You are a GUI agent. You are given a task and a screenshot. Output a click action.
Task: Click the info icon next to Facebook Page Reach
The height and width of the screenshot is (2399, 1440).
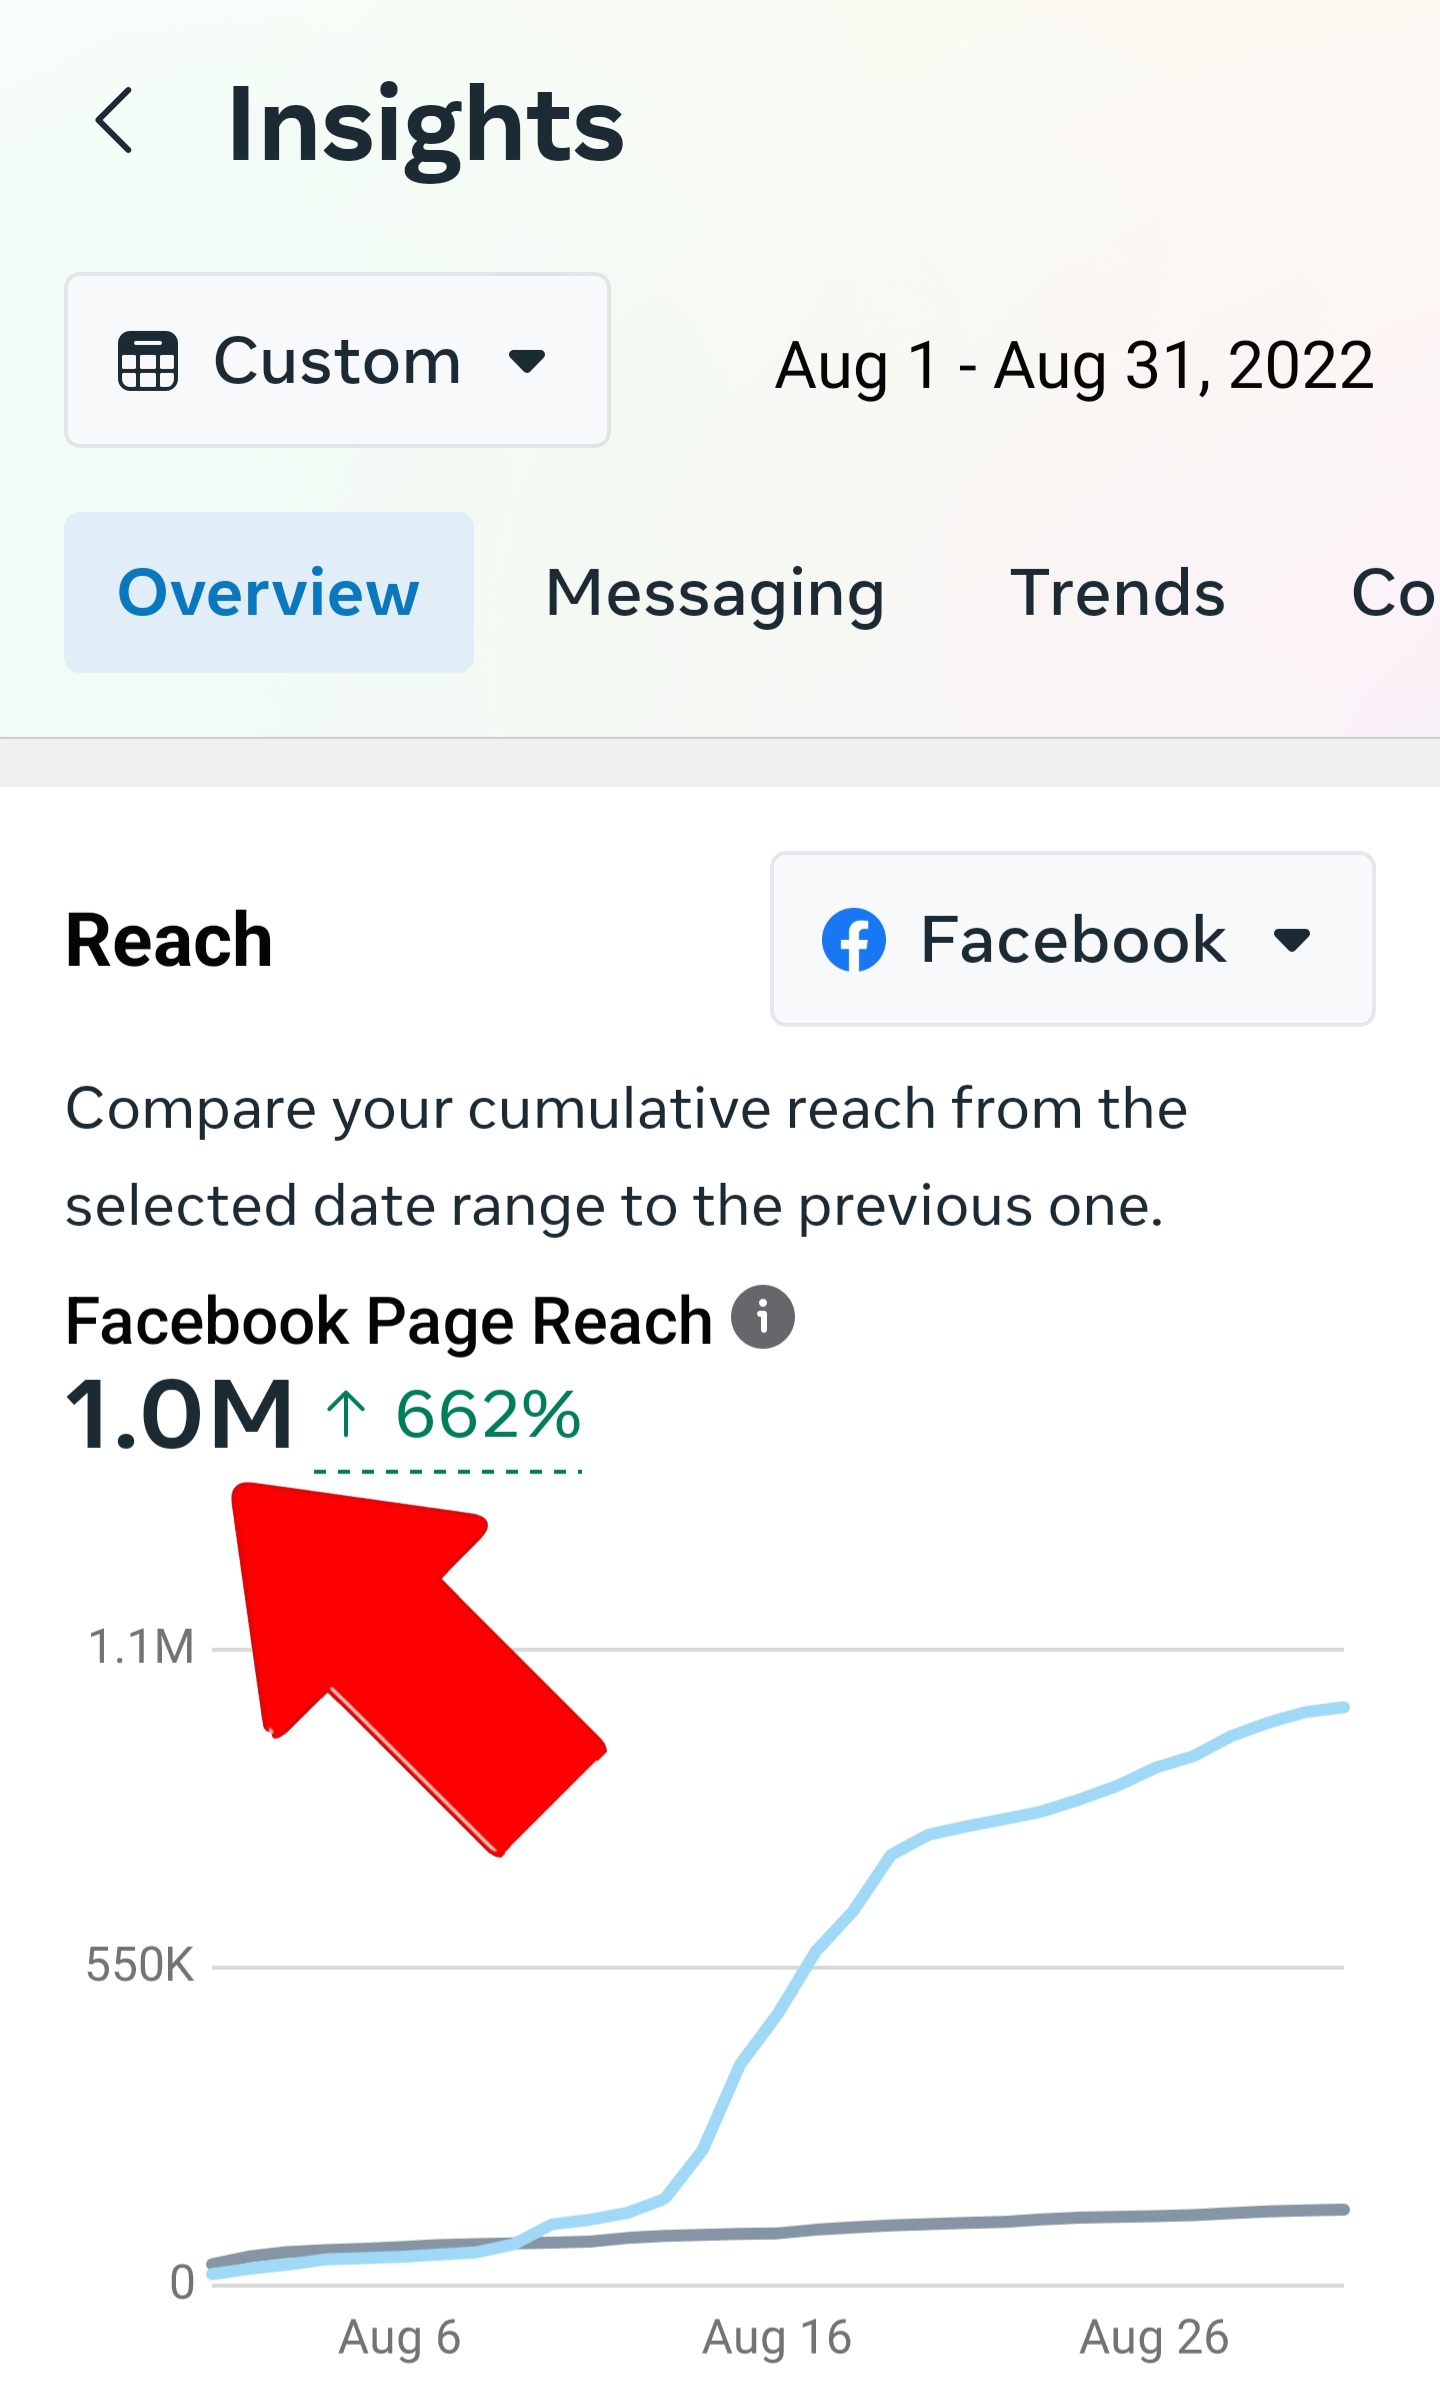tap(763, 1316)
